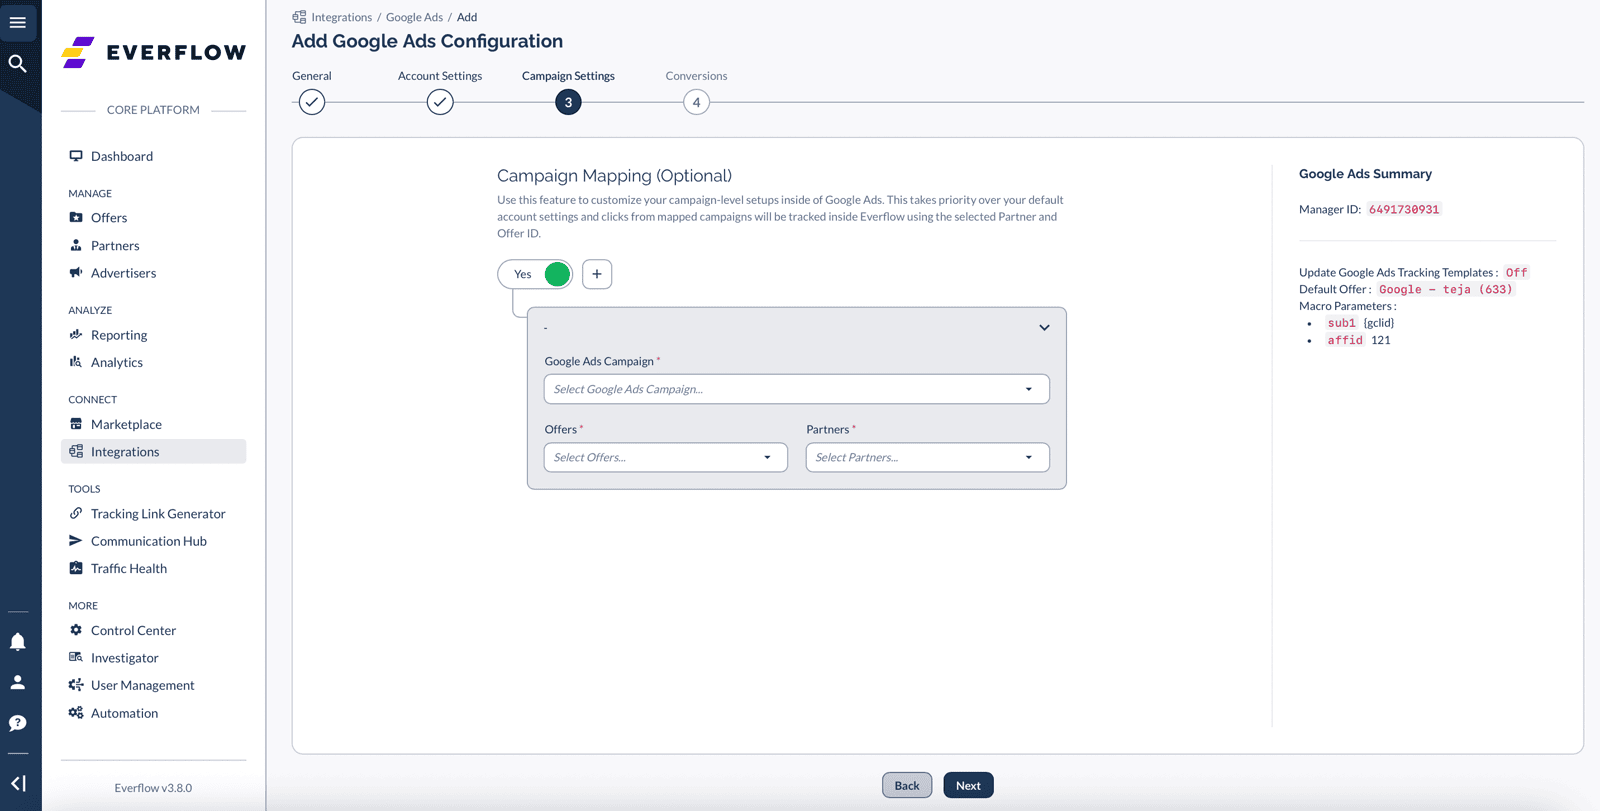This screenshot has height=811, width=1600.
Task: Click the Partners person icon
Action: (x=76, y=245)
